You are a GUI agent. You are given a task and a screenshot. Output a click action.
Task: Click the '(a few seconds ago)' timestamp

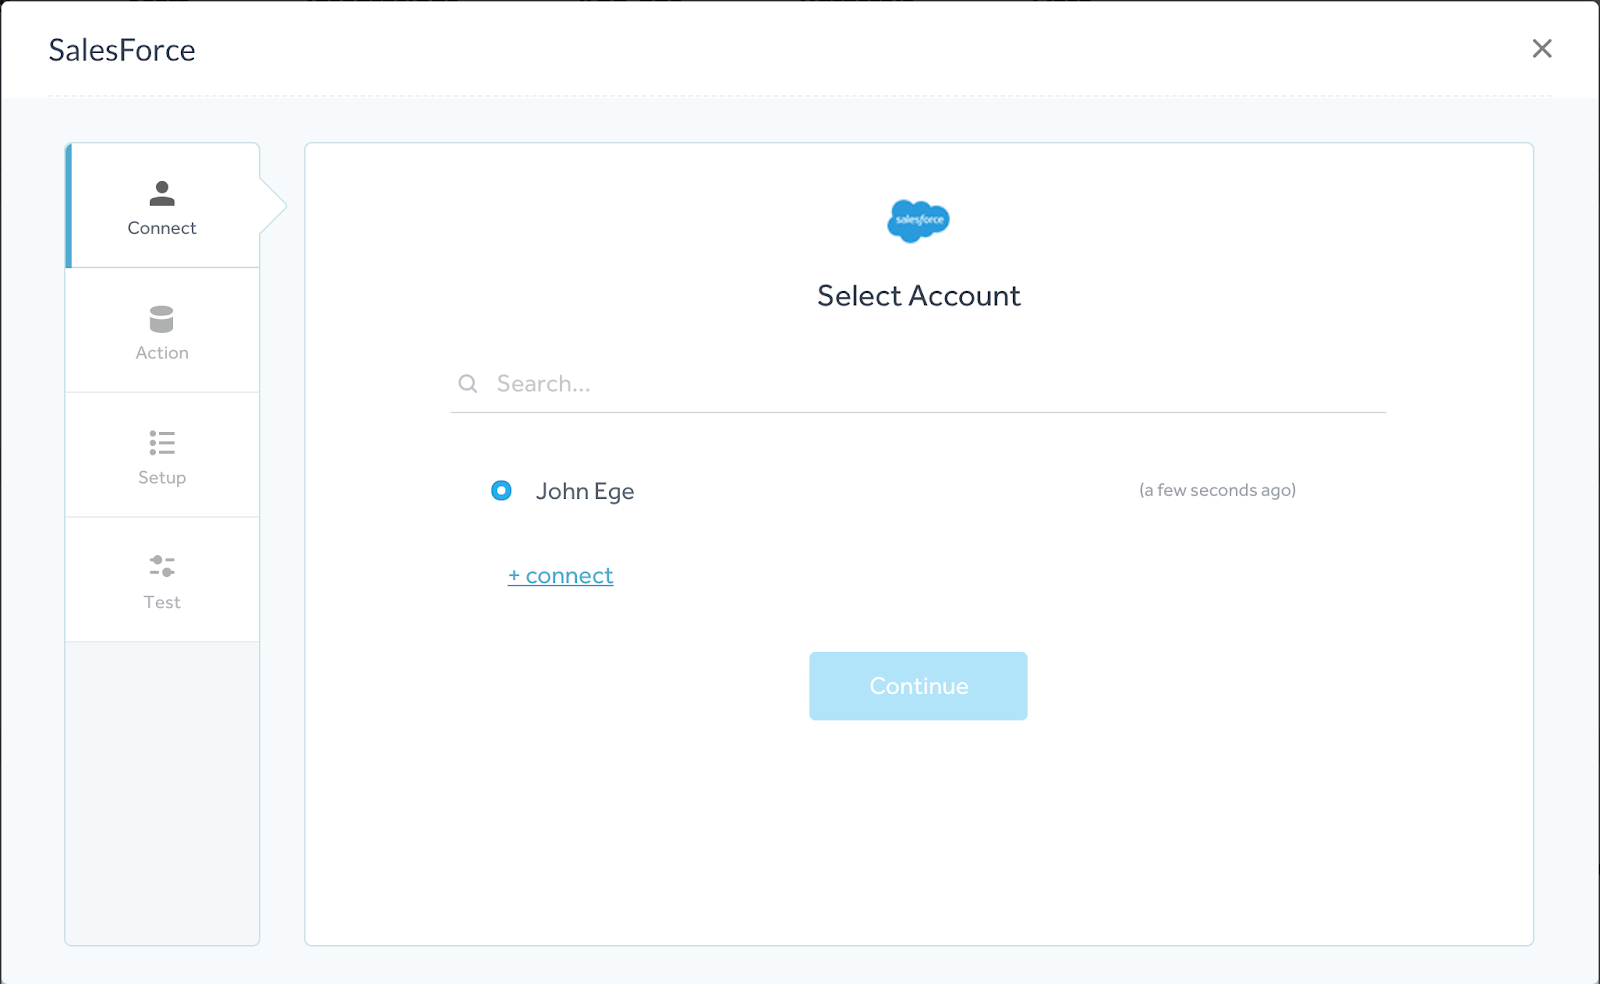coord(1217,490)
